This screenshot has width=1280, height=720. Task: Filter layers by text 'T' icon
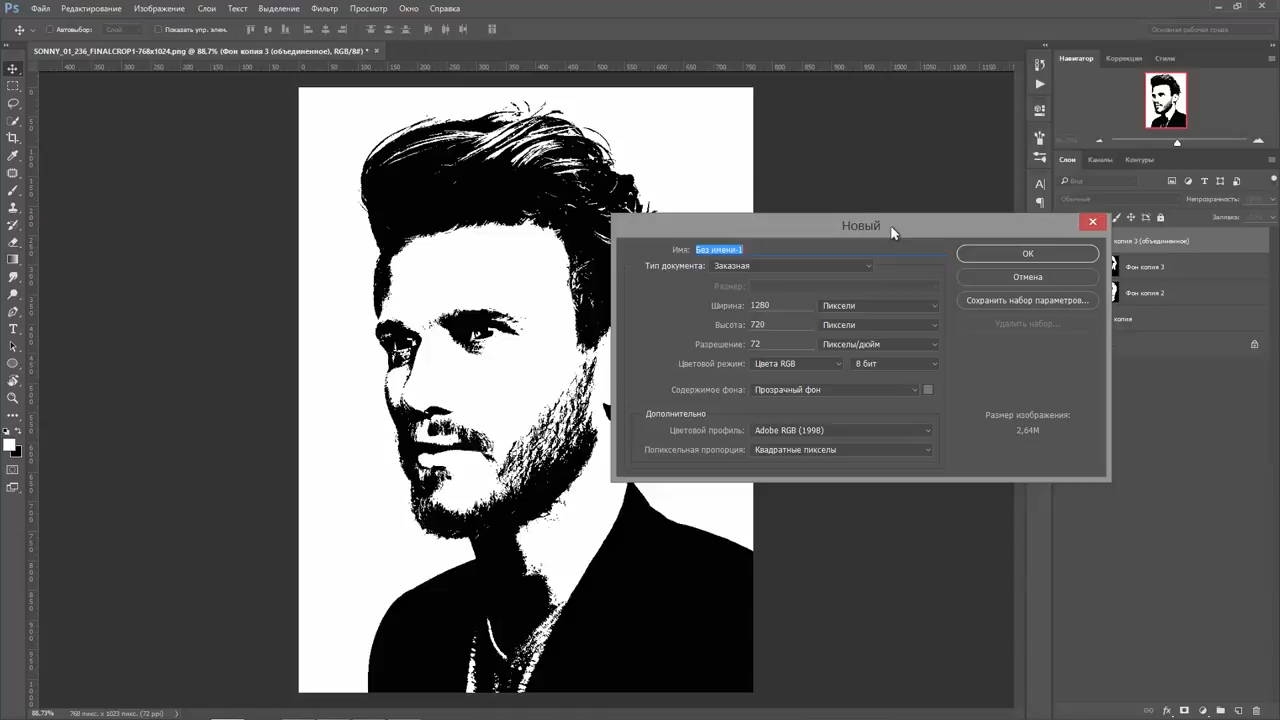[x=1205, y=181]
